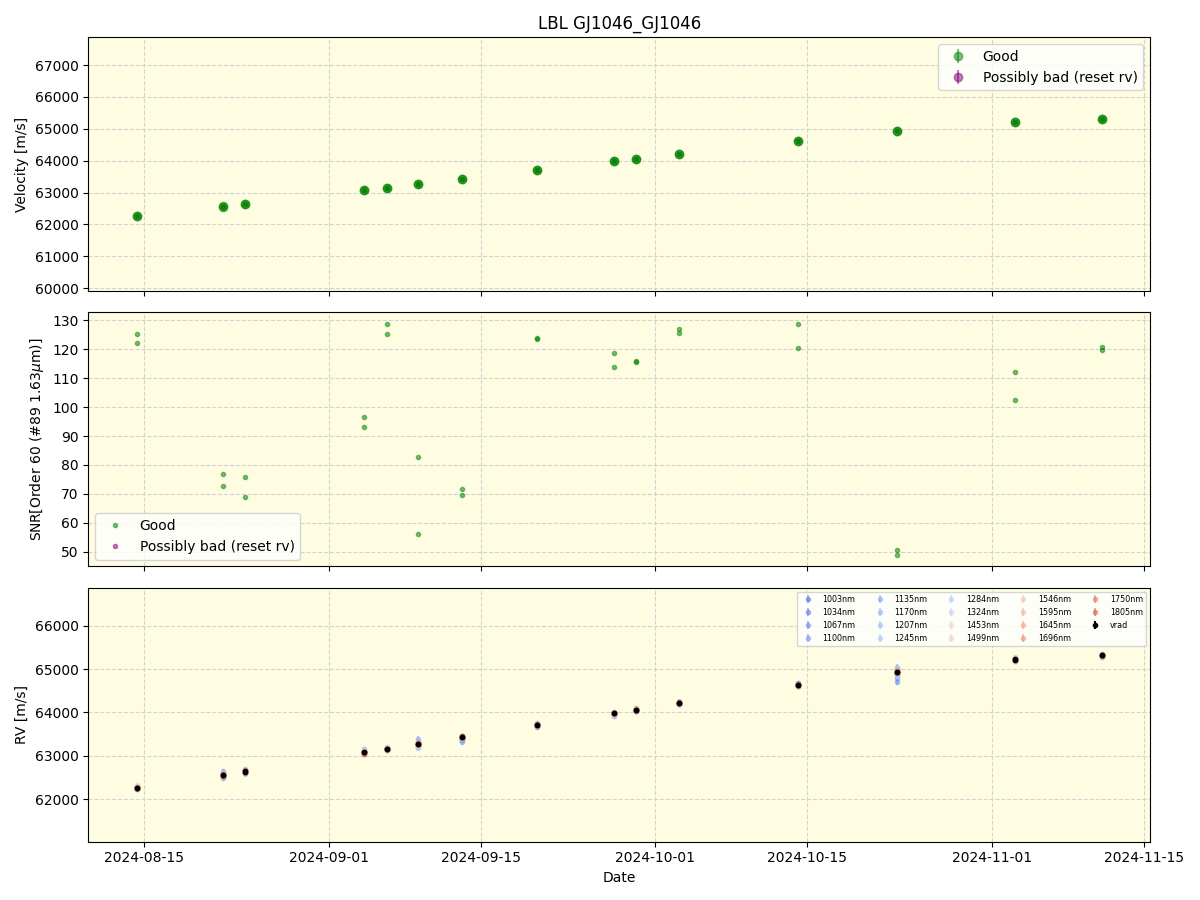Click the 1003nm legend marker
This screenshot has height=900, width=1200.
(x=808, y=599)
